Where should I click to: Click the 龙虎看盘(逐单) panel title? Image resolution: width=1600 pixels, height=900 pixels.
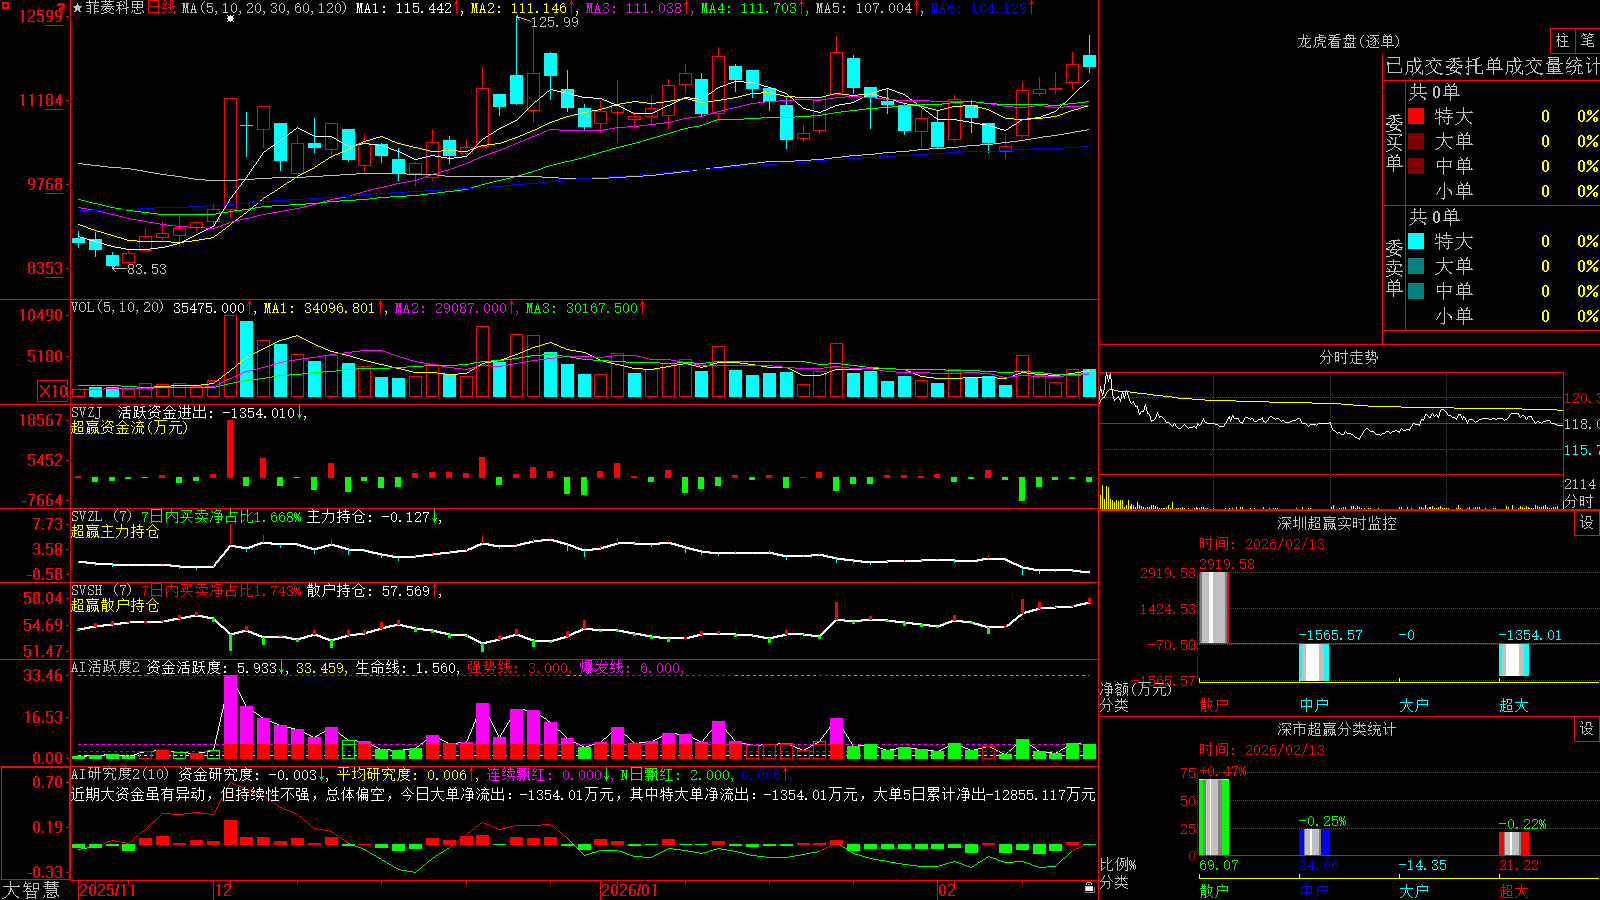coord(1348,41)
